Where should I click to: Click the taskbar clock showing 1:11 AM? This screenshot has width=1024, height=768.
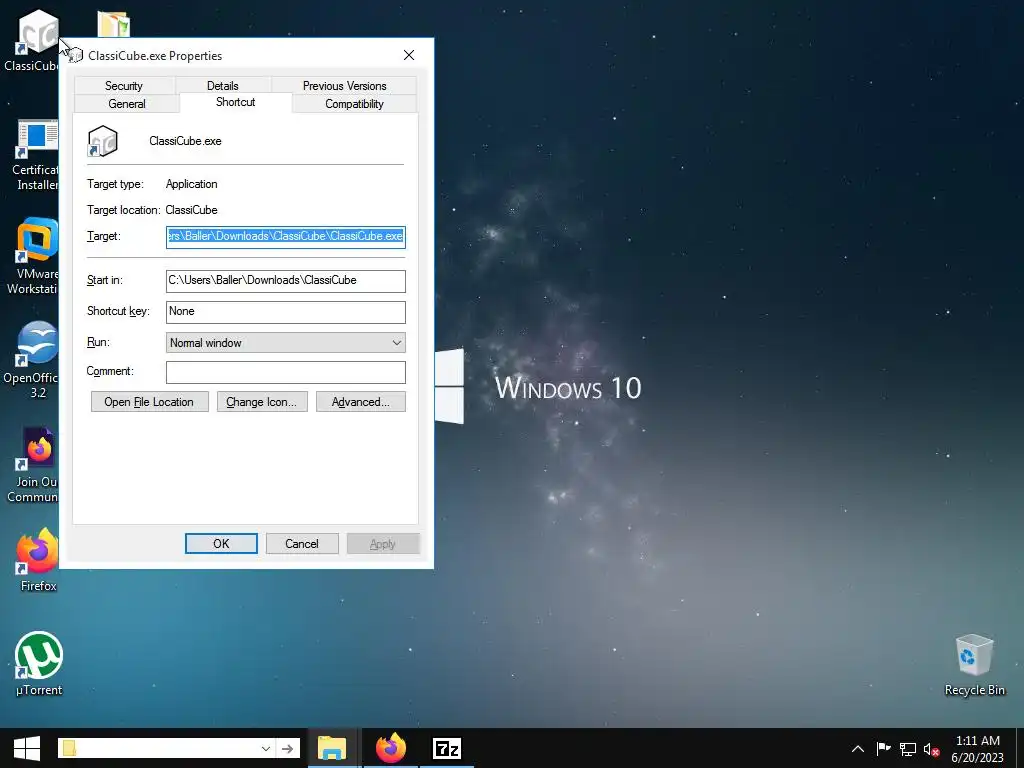[977, 749]
